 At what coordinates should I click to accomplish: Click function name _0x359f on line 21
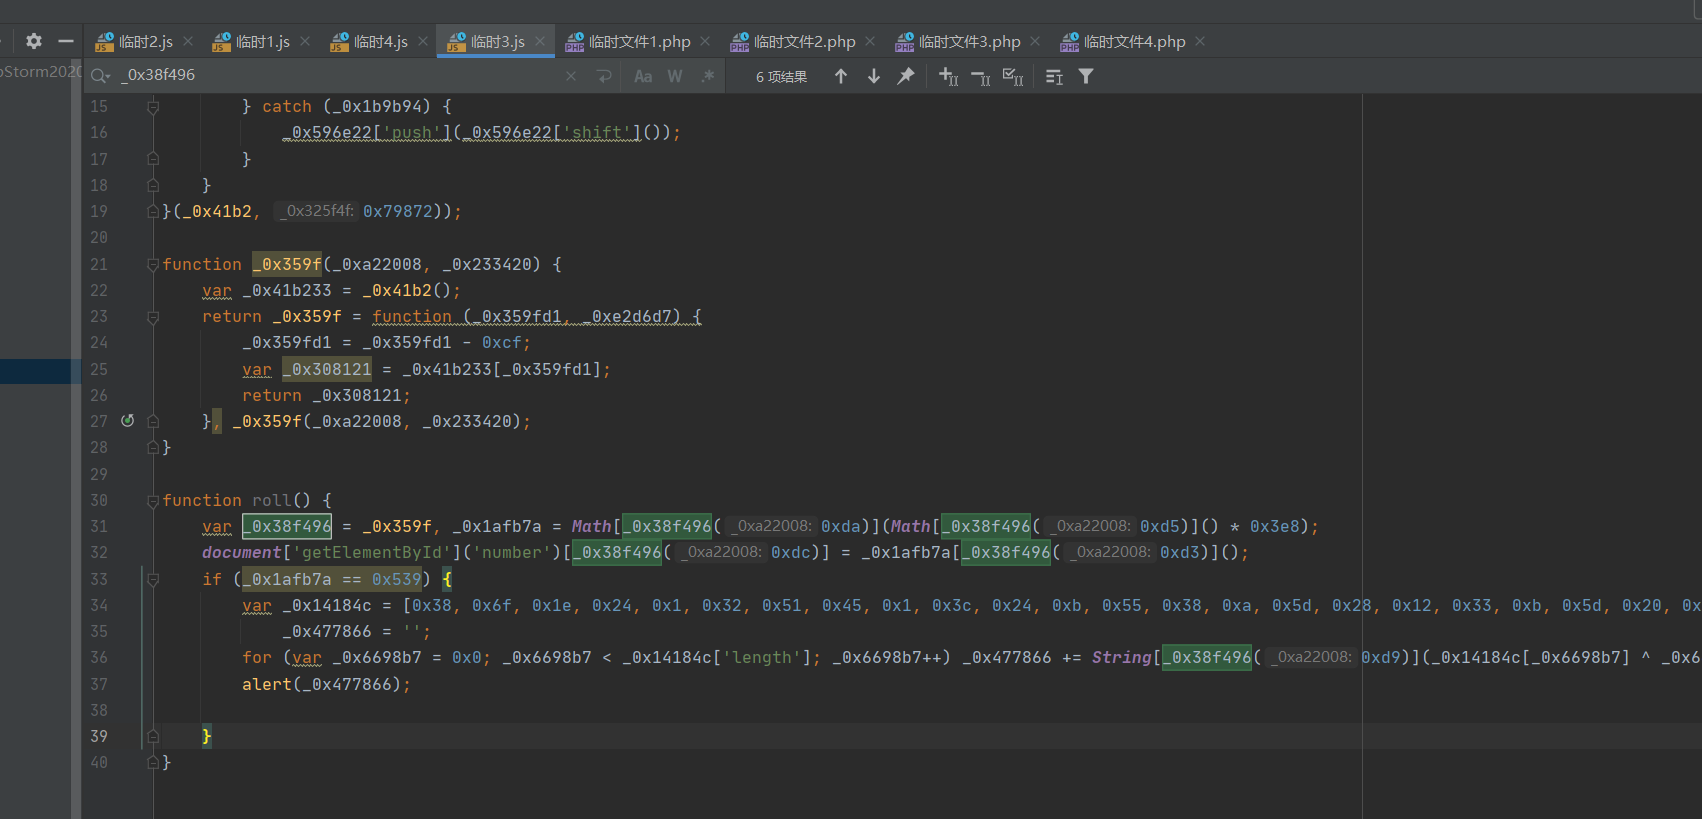[x=287, y=264]
